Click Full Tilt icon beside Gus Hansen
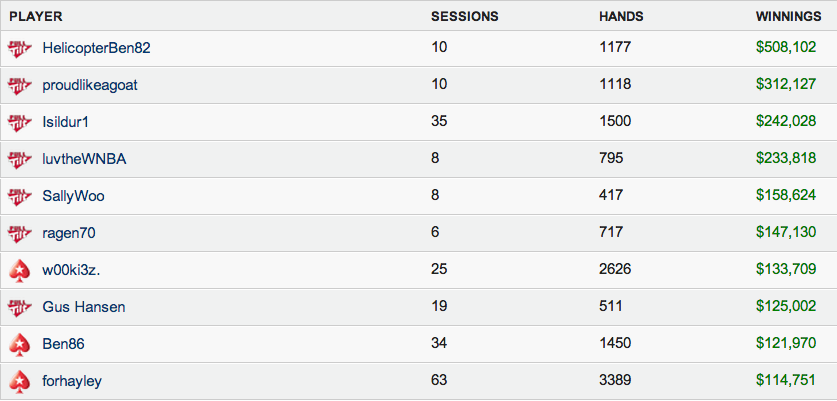This screenshot has height=401, width=837. (x=20, y=308)
